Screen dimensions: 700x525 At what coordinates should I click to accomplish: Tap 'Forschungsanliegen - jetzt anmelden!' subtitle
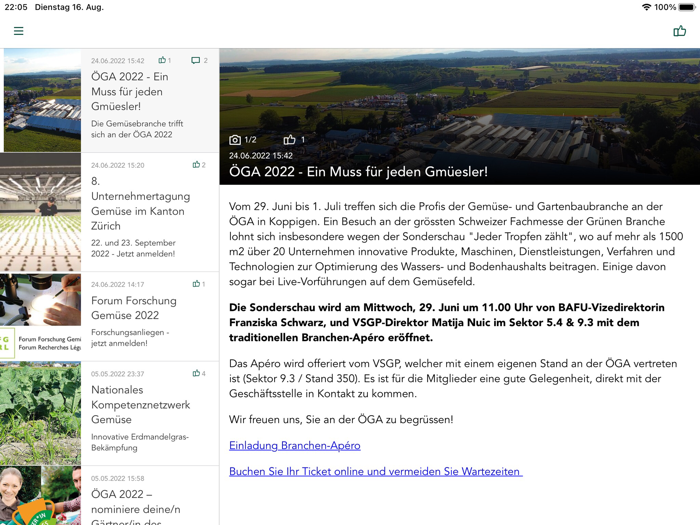(130, 338)
